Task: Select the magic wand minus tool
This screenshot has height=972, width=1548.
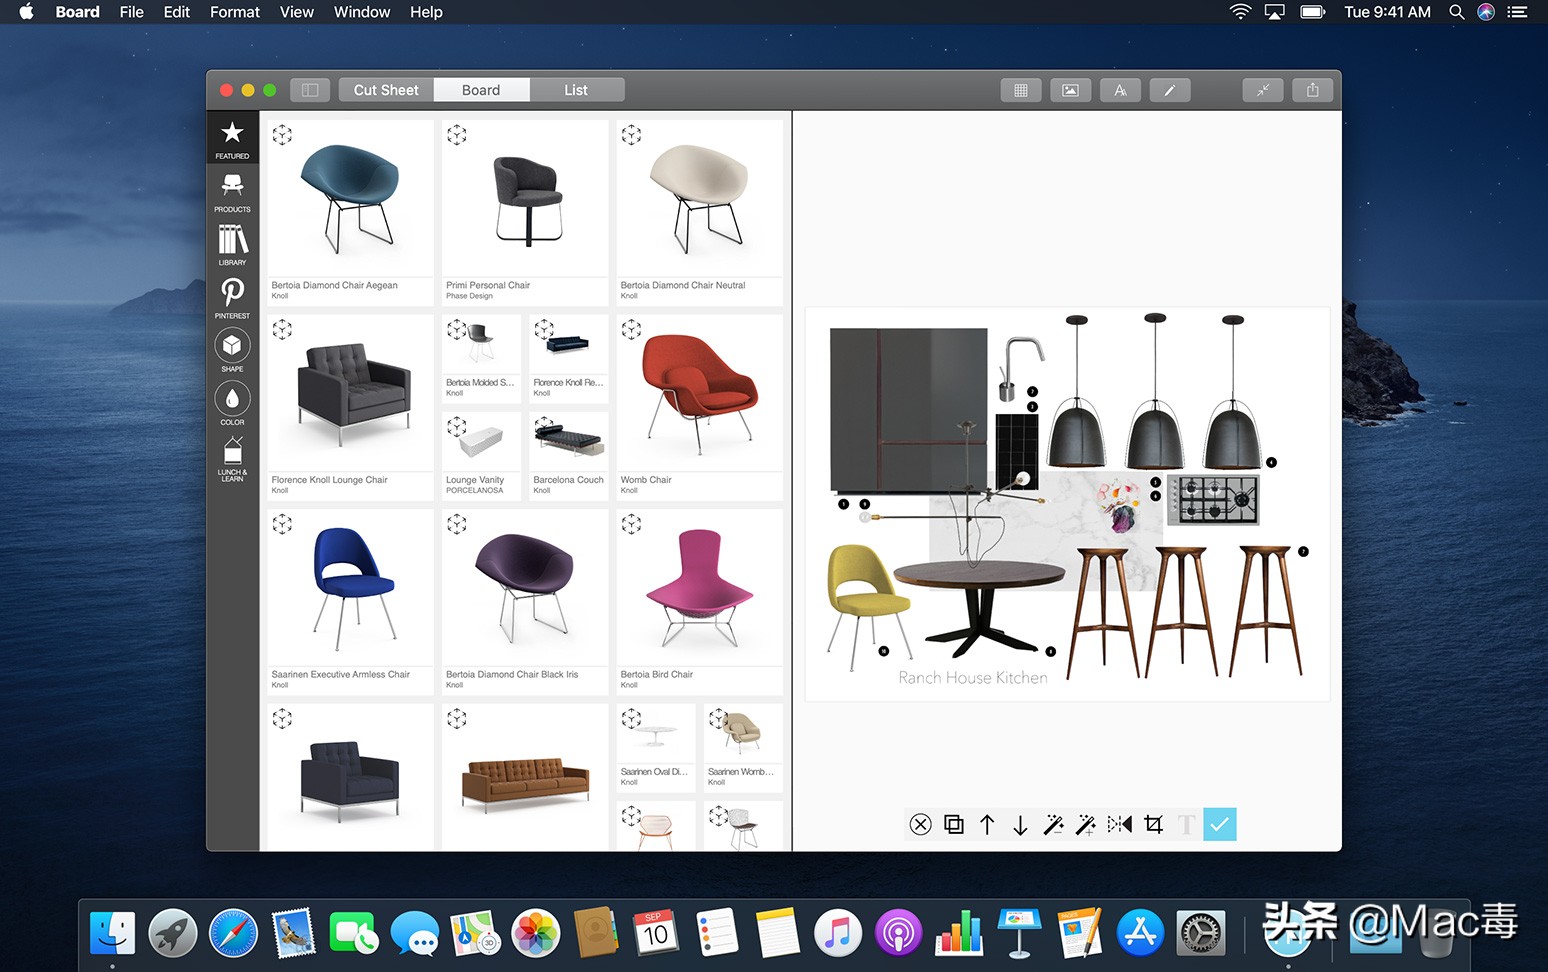Action: [1053, 824]
